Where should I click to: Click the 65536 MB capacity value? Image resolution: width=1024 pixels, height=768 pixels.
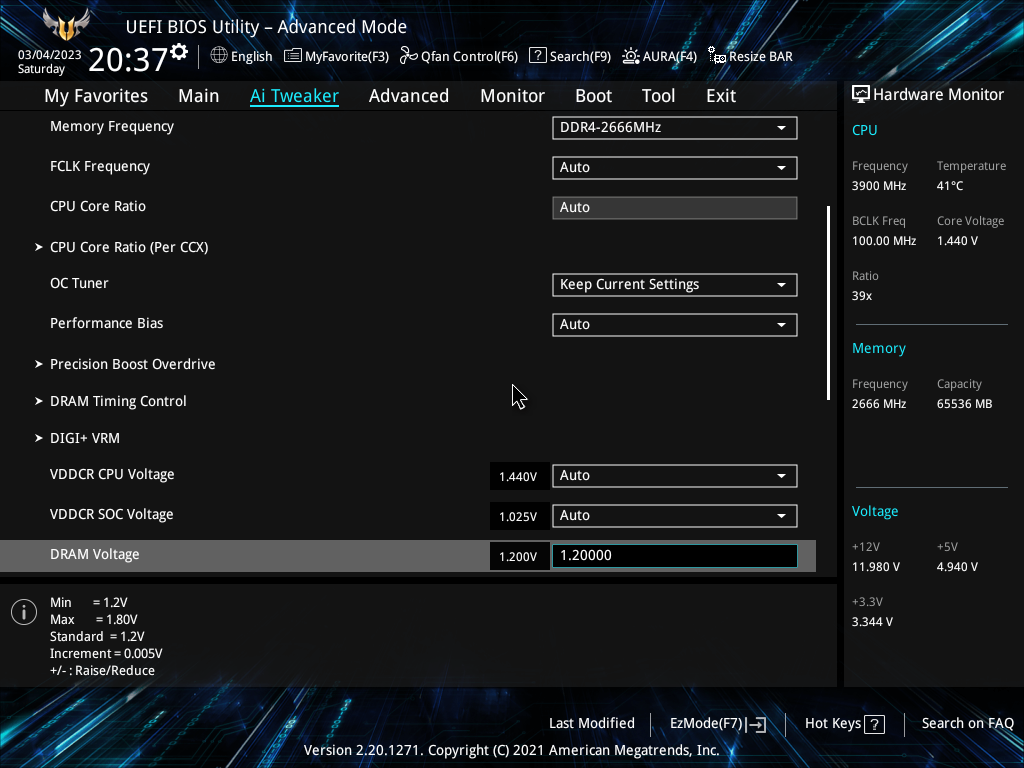point(965,404)
